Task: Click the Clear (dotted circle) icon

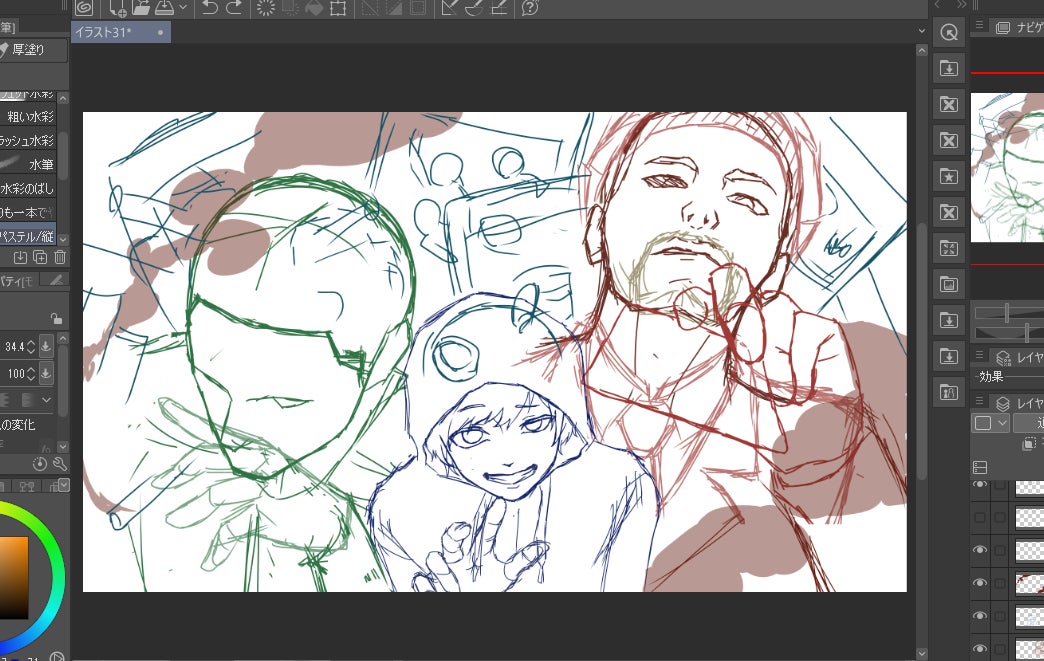Action: [266, 9]
